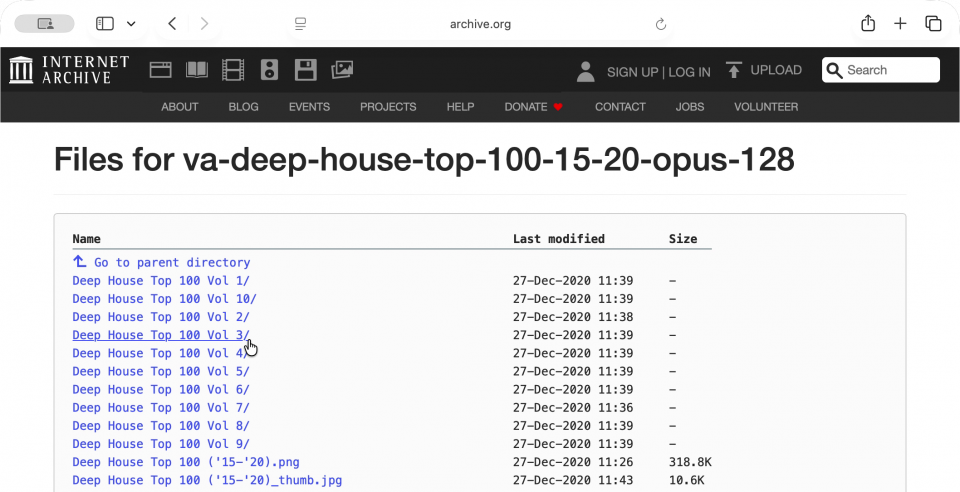The height and width of the screenshot is (492, 960).
Task: Open the Images icon in navbar
Action: pos(342,70)
